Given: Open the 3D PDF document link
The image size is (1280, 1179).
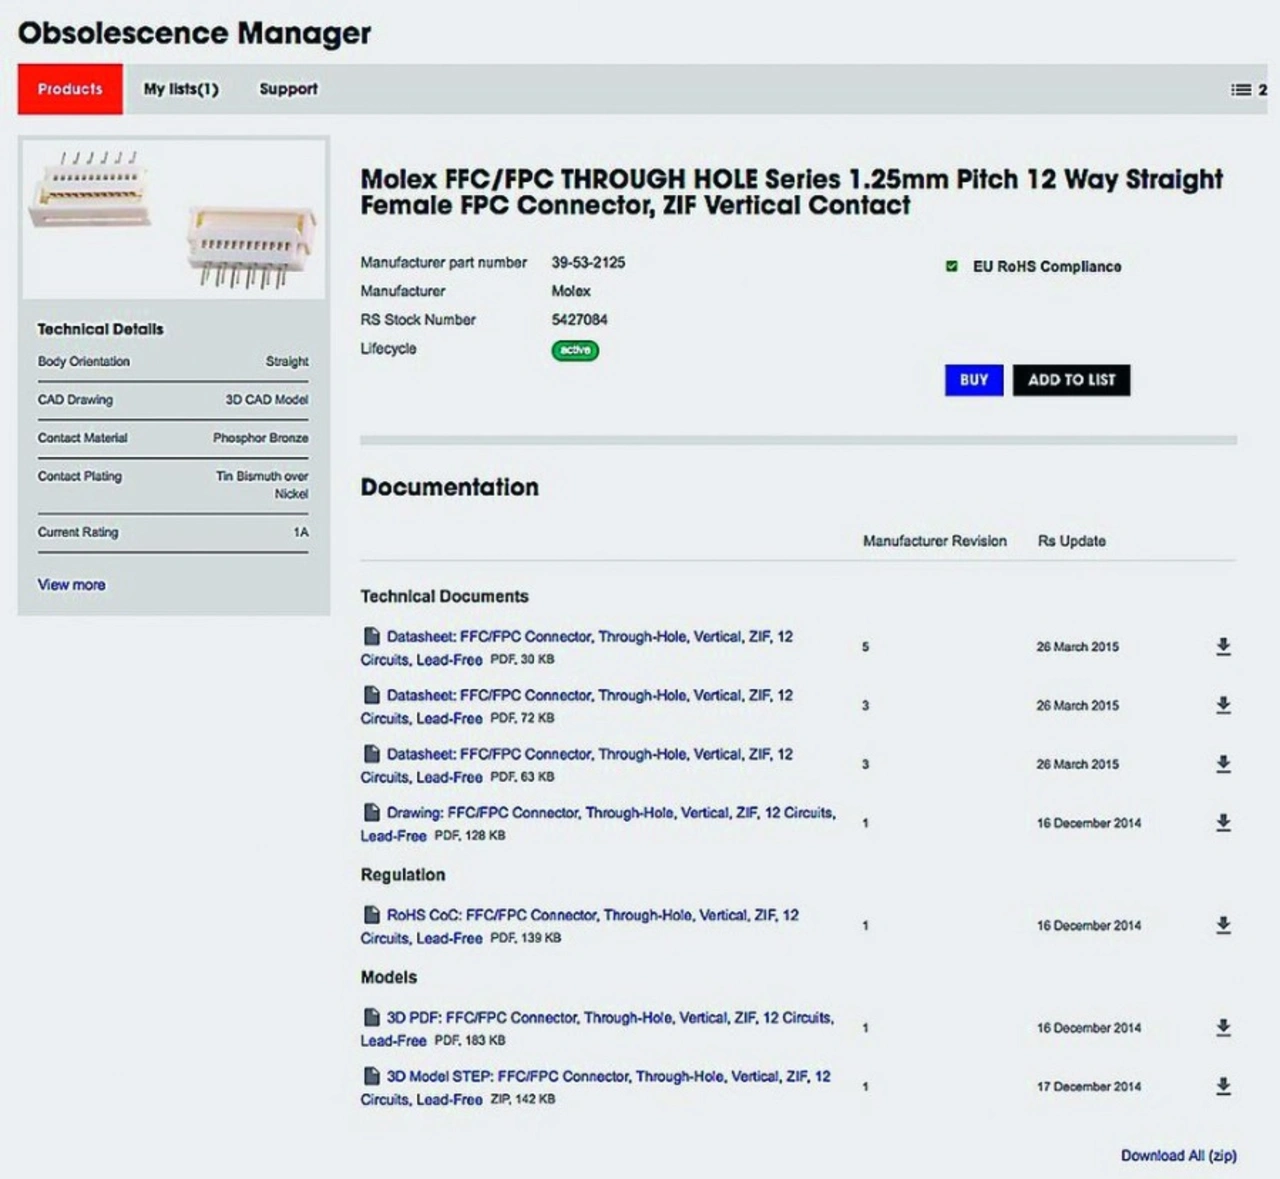Looking at the screenshot, I should click(x=598, y=1029).
